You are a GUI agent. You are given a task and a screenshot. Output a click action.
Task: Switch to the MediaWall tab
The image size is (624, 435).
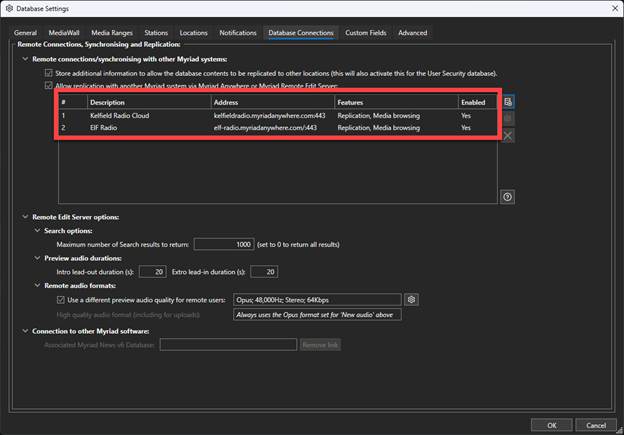click(64, 33)
